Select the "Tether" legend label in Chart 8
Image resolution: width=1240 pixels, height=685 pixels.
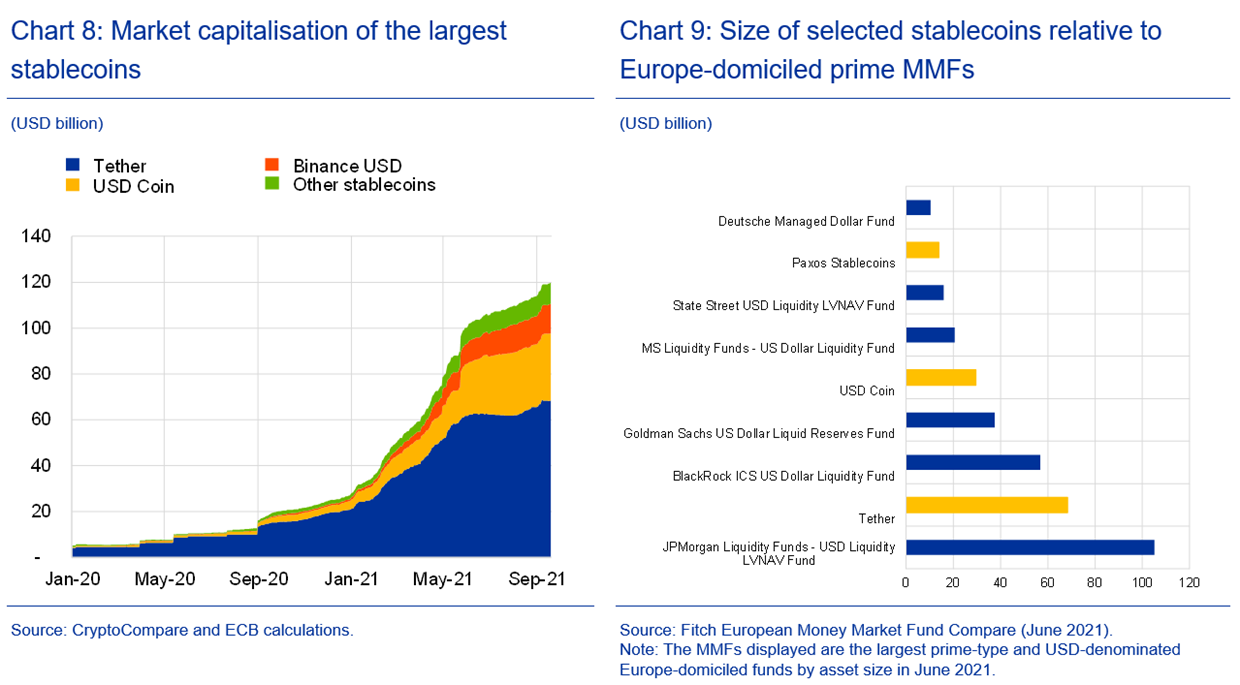tap(120, 166)
